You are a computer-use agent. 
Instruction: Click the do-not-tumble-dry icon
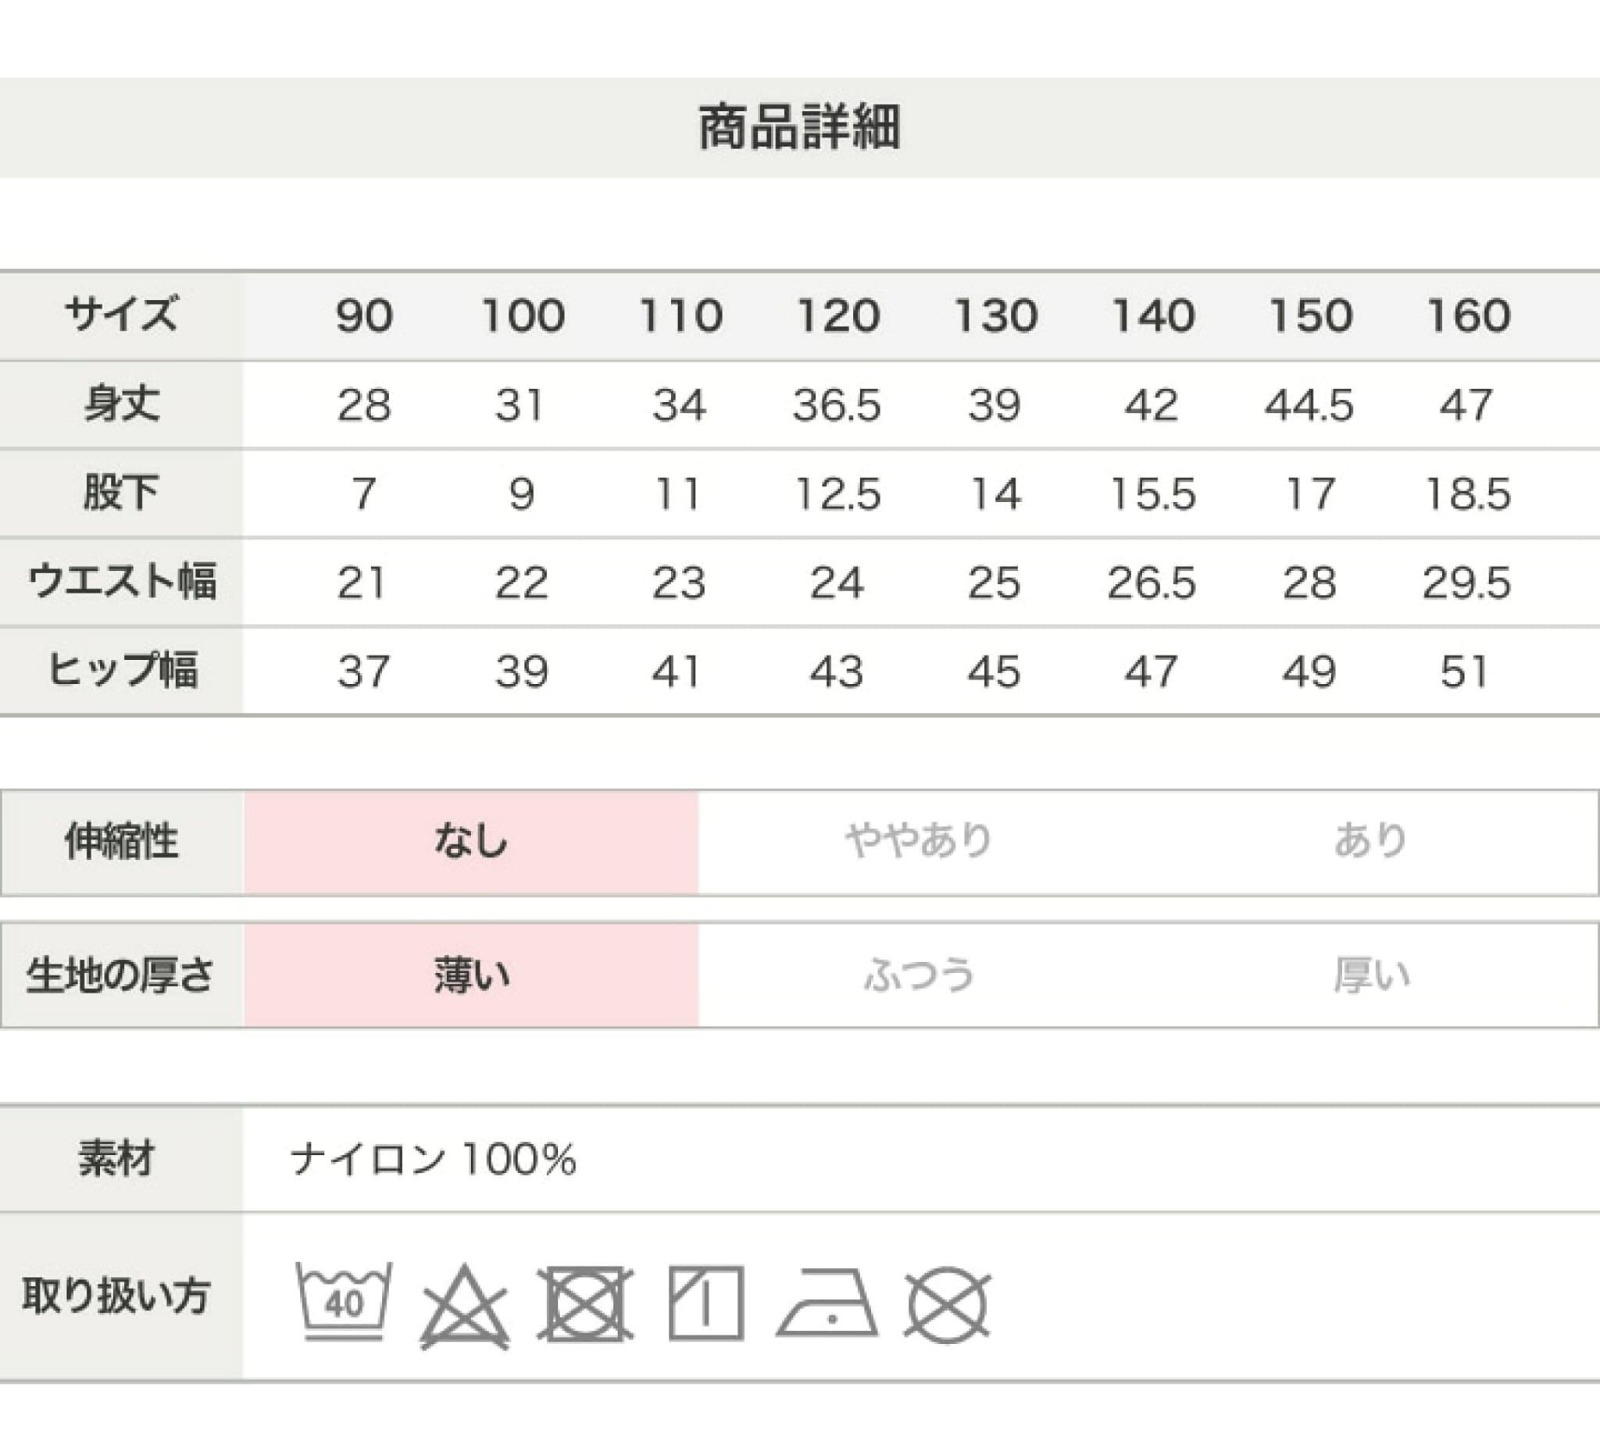click(x=586, y=1304)
